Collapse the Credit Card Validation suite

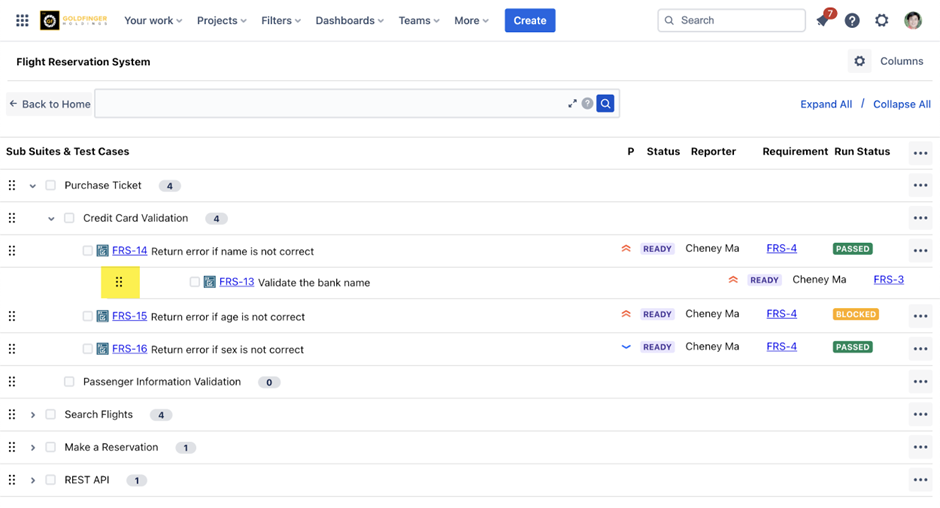pyautogui.click(x=51, y=218)
